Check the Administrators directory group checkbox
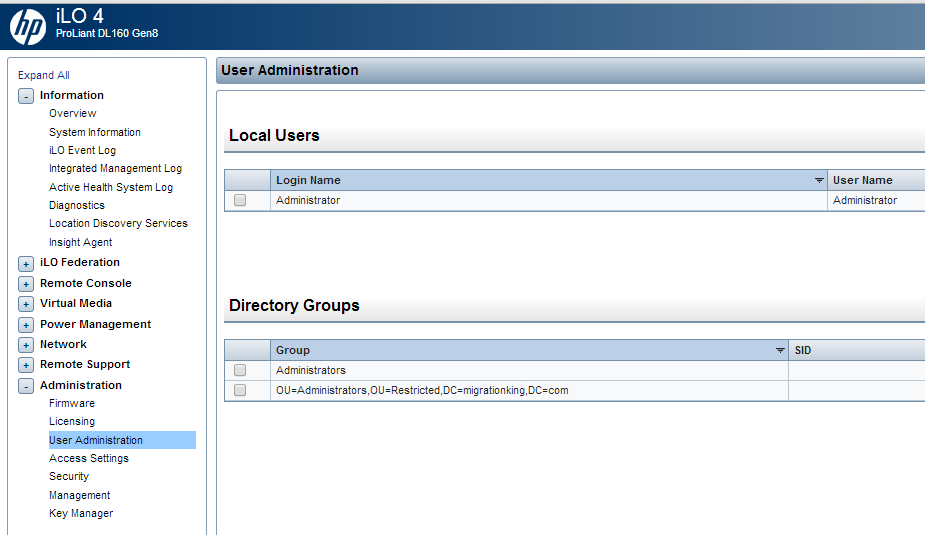 pos(240,370)
